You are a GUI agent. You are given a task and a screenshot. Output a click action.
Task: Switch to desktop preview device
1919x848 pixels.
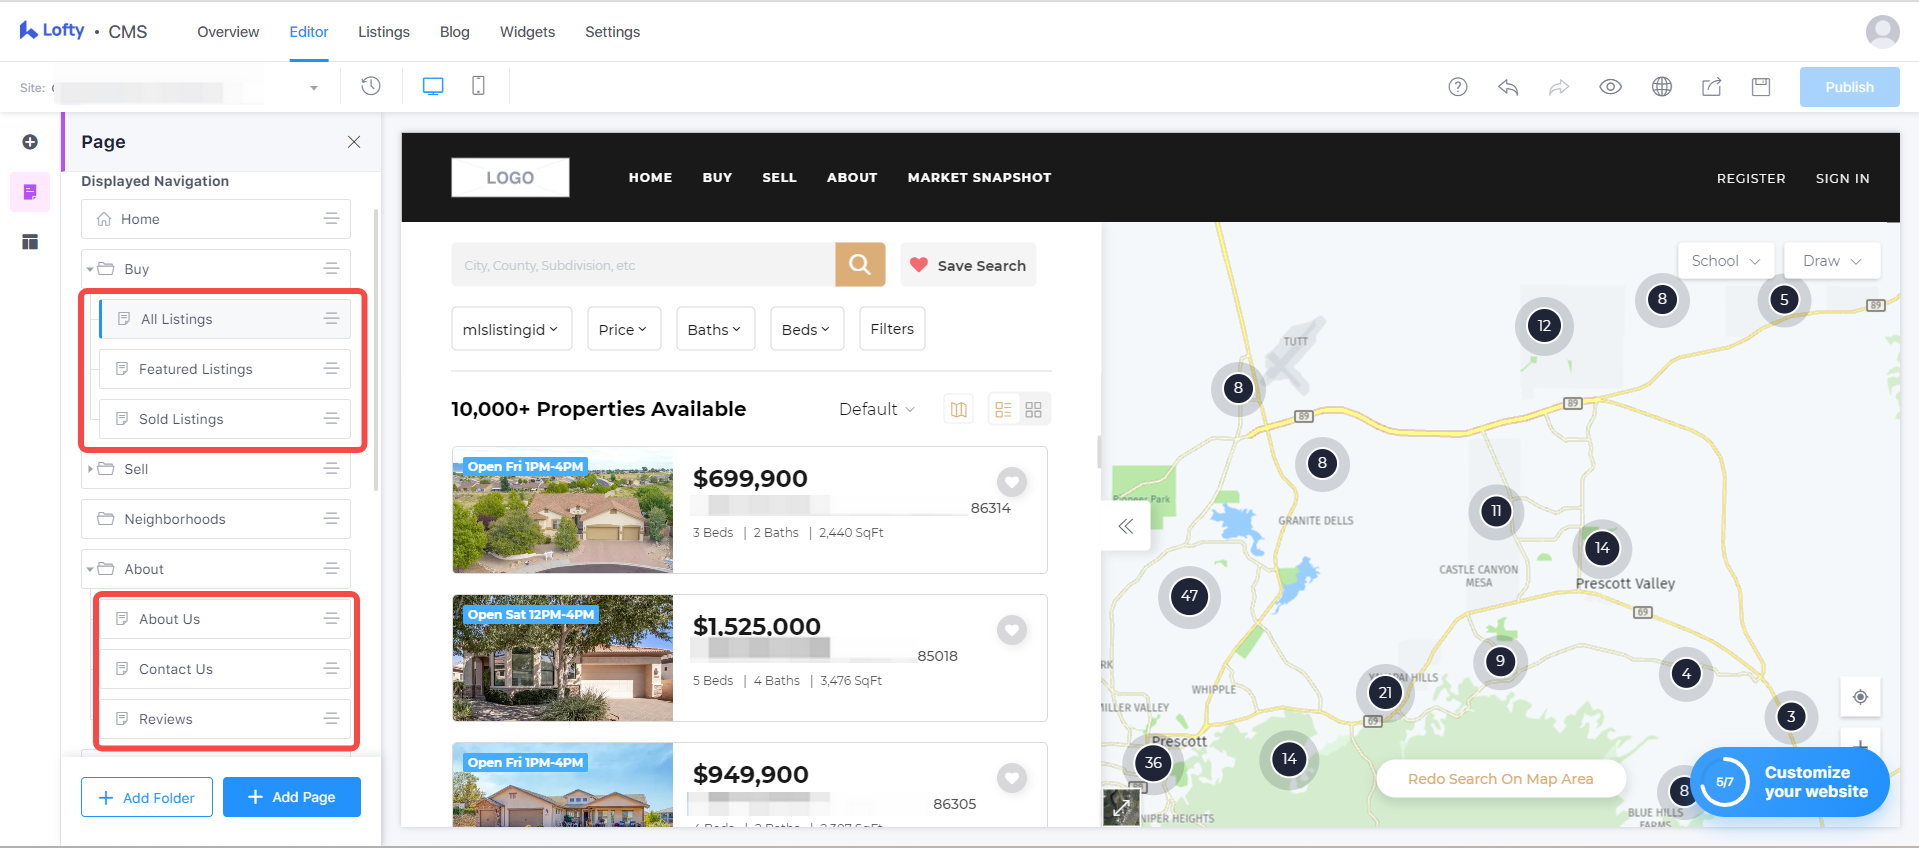pos(433,86)
